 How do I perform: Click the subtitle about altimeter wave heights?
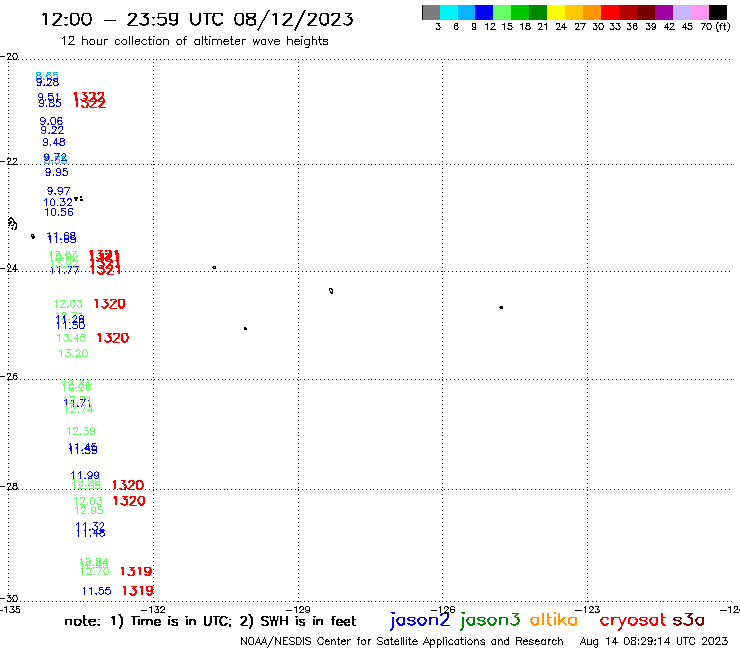click(194, 41)
